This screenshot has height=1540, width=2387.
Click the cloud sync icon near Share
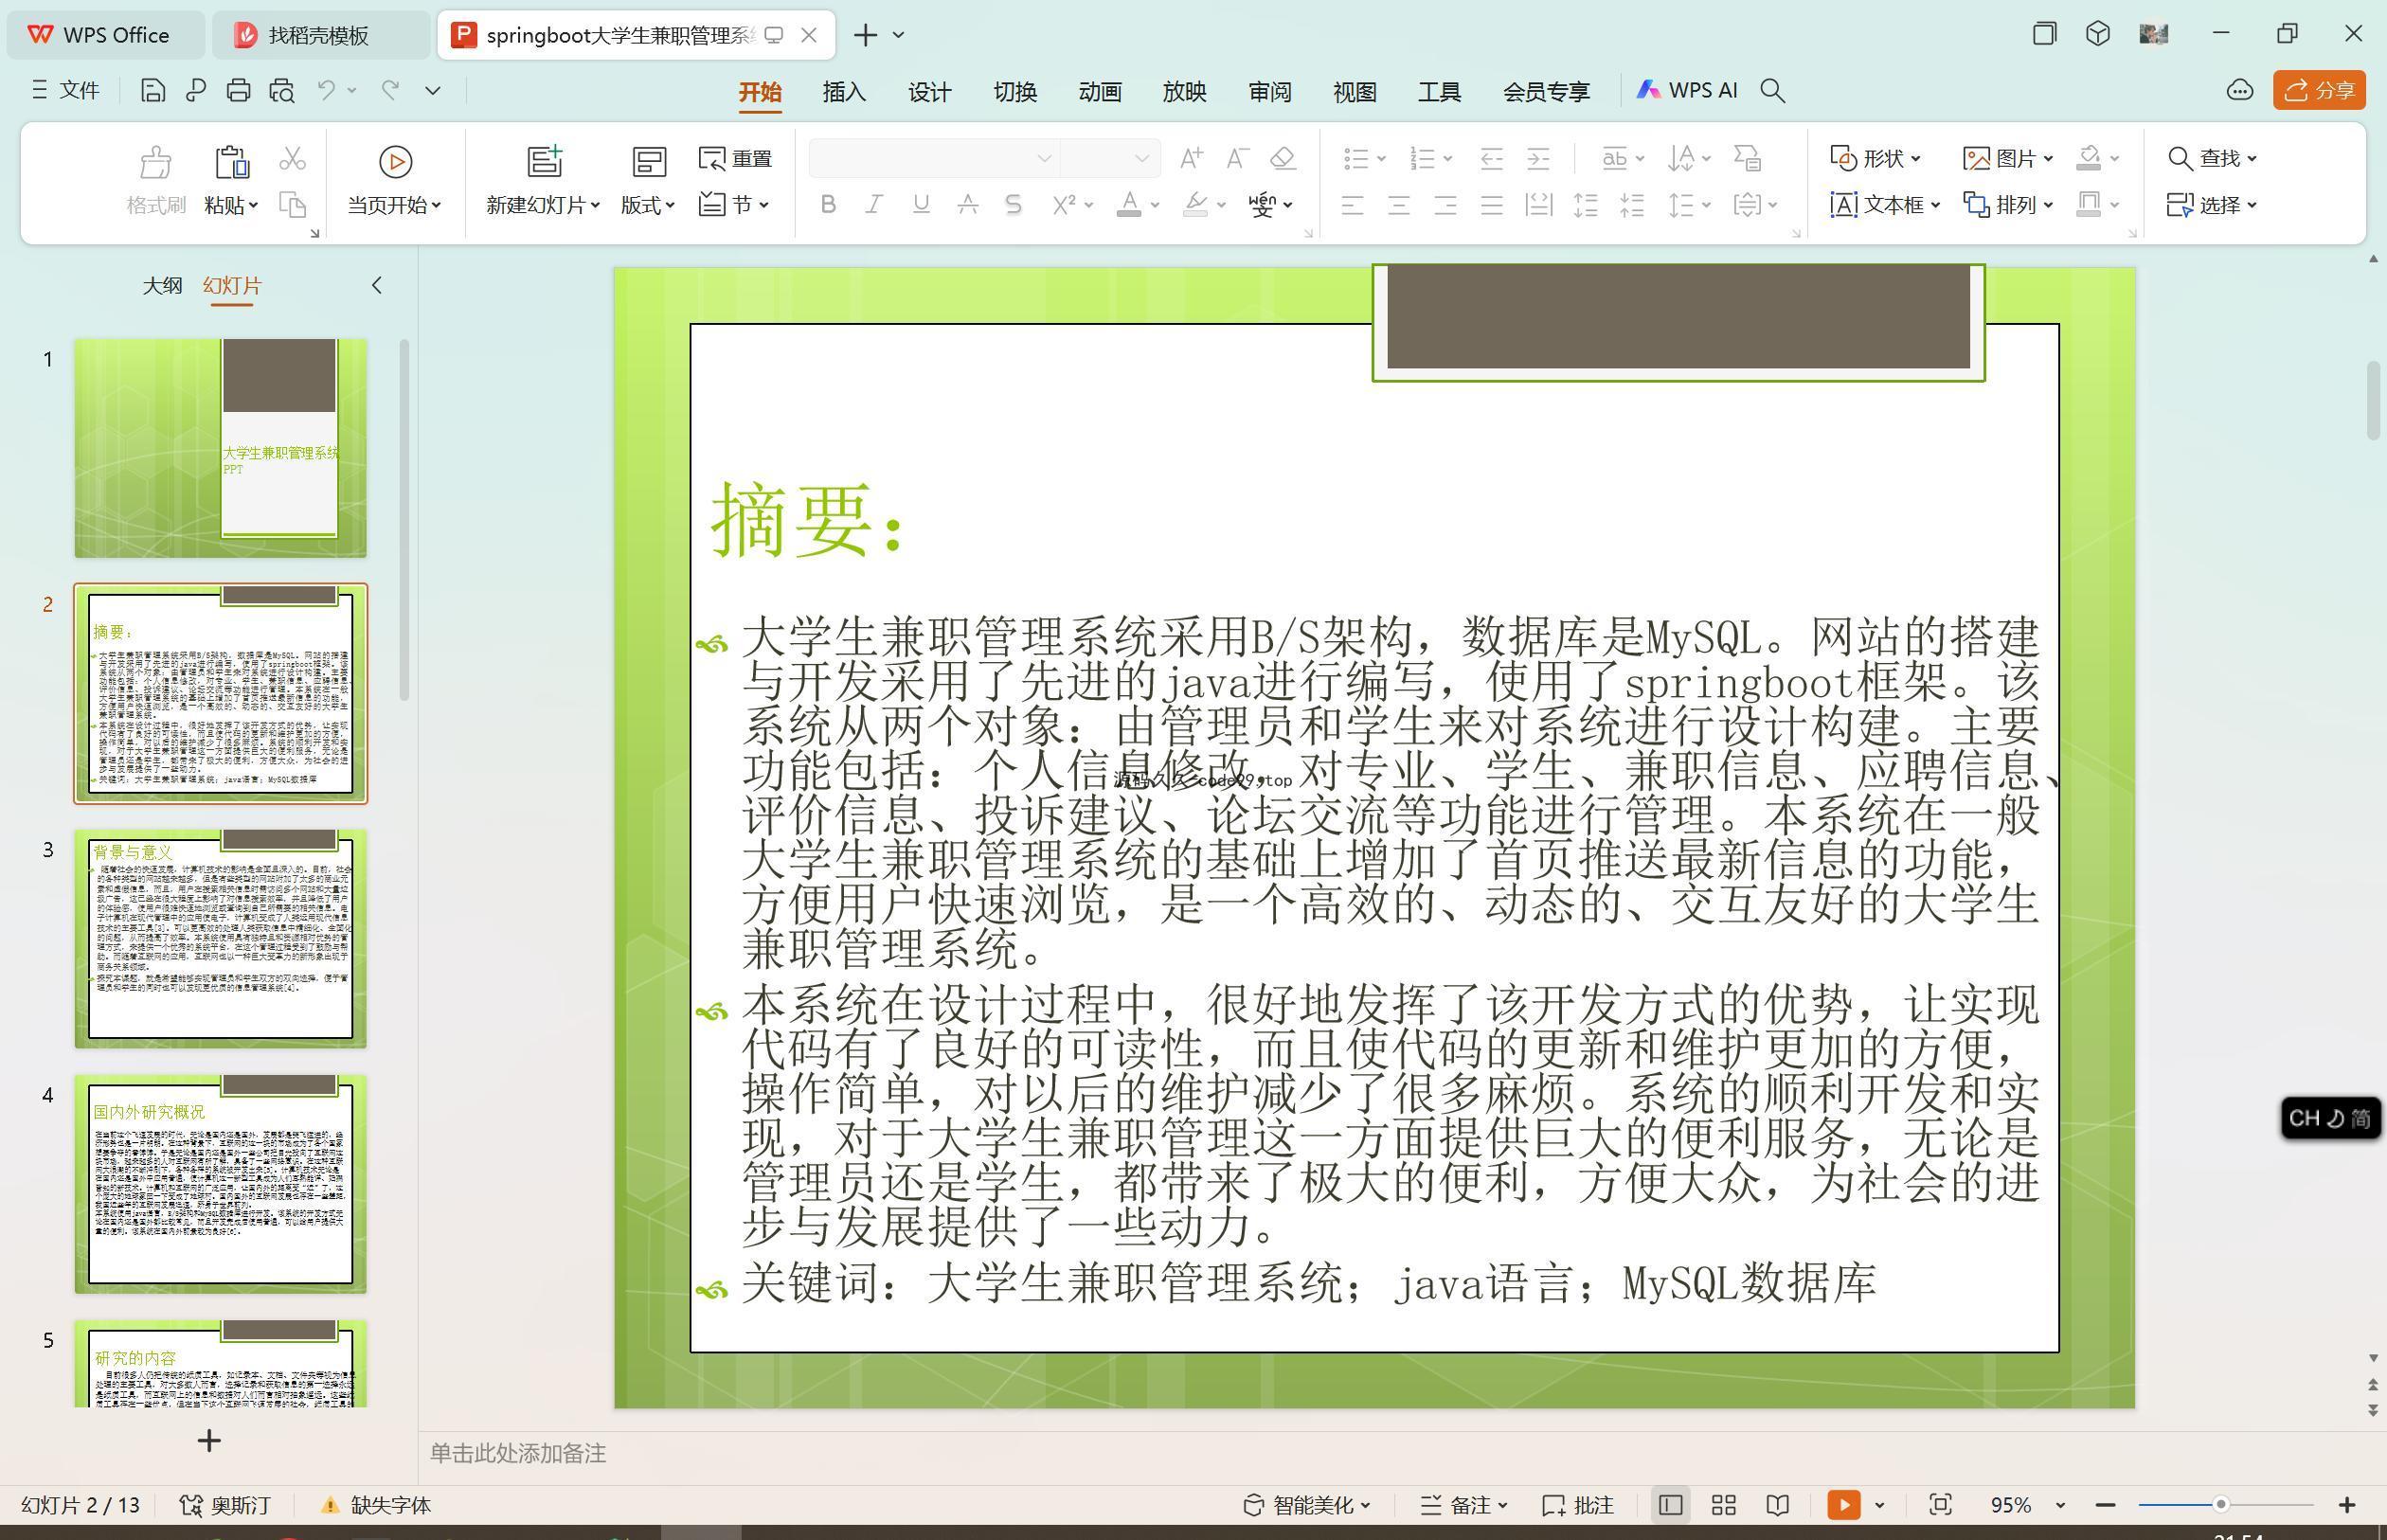pyautogui.click(x=2240, y=91)
